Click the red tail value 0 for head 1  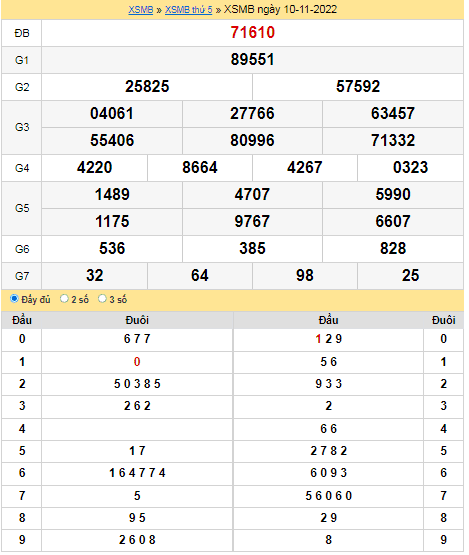click(x=137, y=362)
